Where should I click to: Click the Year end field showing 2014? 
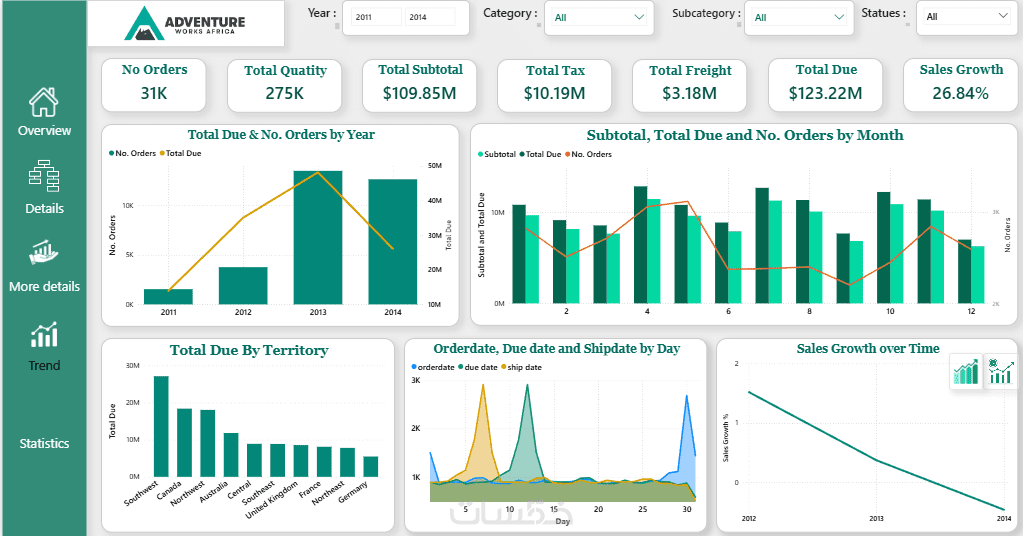430,17
